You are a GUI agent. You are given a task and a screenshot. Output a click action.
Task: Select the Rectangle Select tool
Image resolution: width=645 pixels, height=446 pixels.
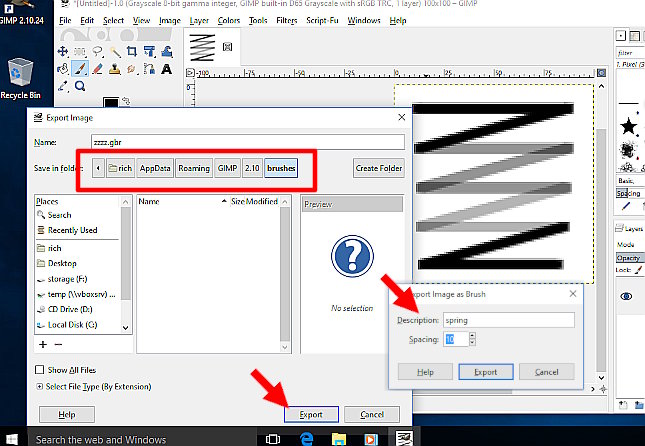click(x=80, y=51)
